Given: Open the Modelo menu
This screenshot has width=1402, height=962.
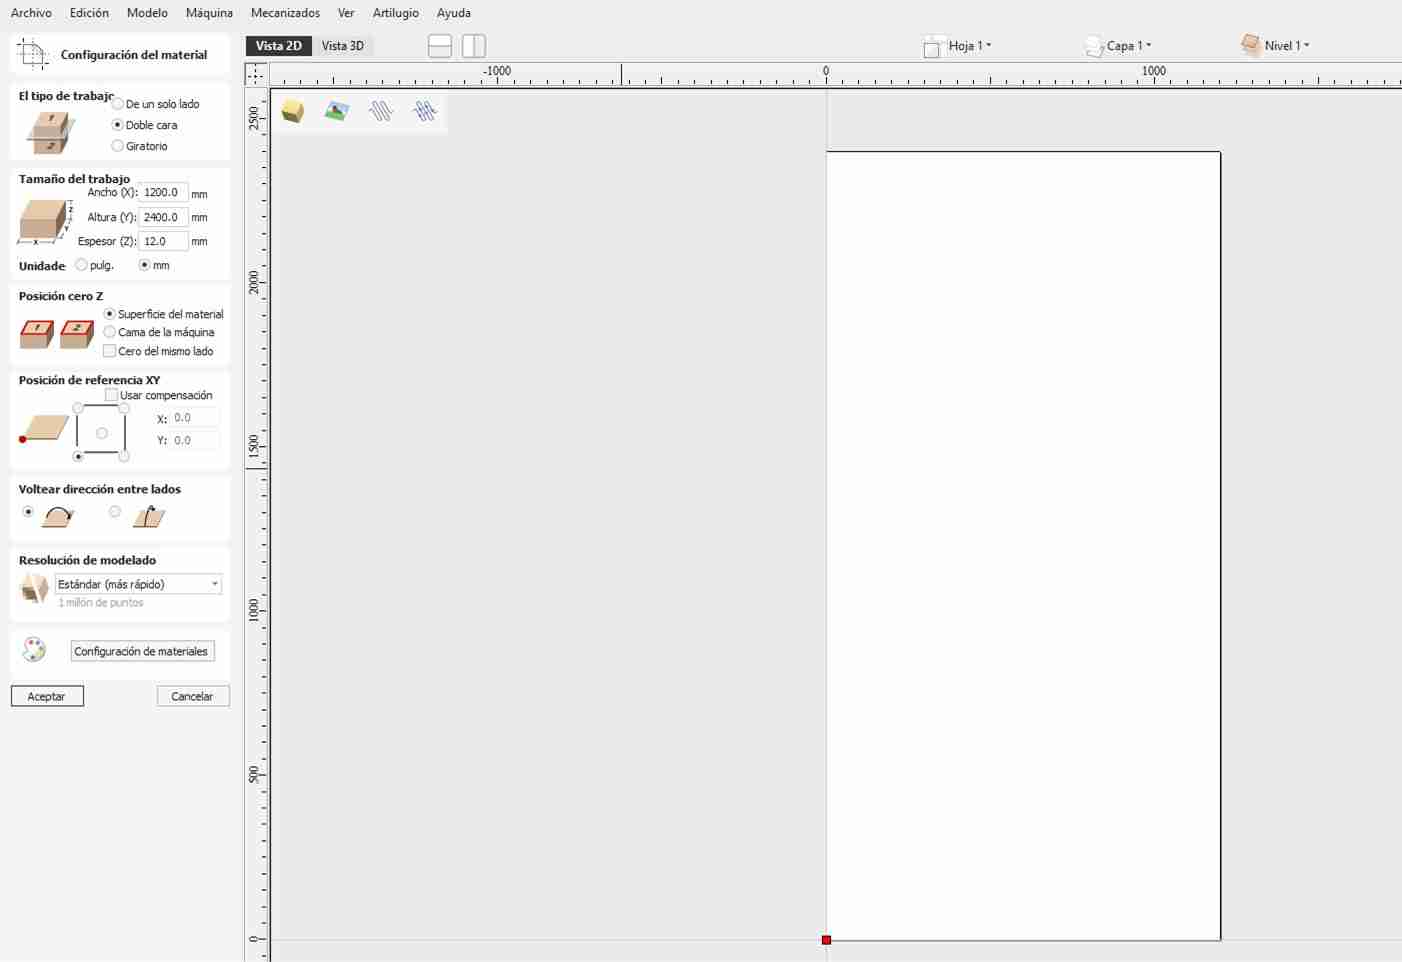Looking at the screenshot, I should pos(147,13).
